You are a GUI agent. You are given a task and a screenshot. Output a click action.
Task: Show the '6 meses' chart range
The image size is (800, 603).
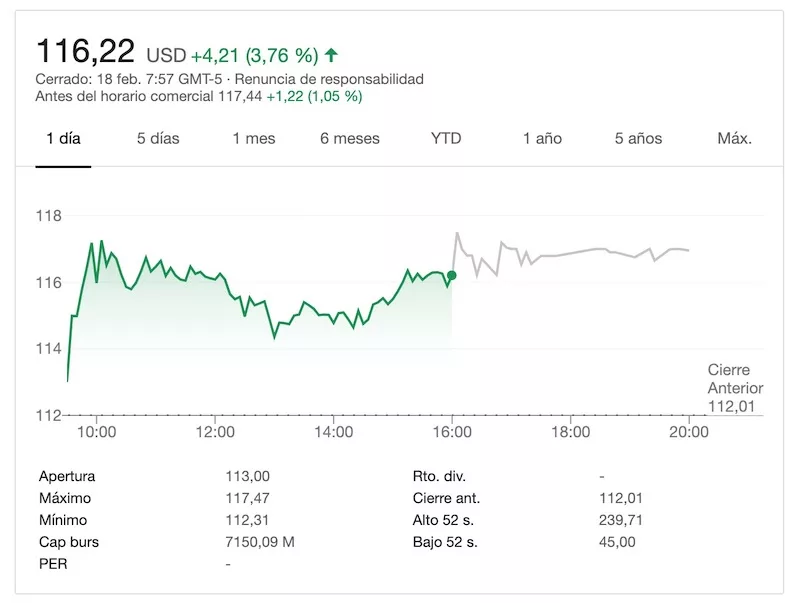(350, 138)
